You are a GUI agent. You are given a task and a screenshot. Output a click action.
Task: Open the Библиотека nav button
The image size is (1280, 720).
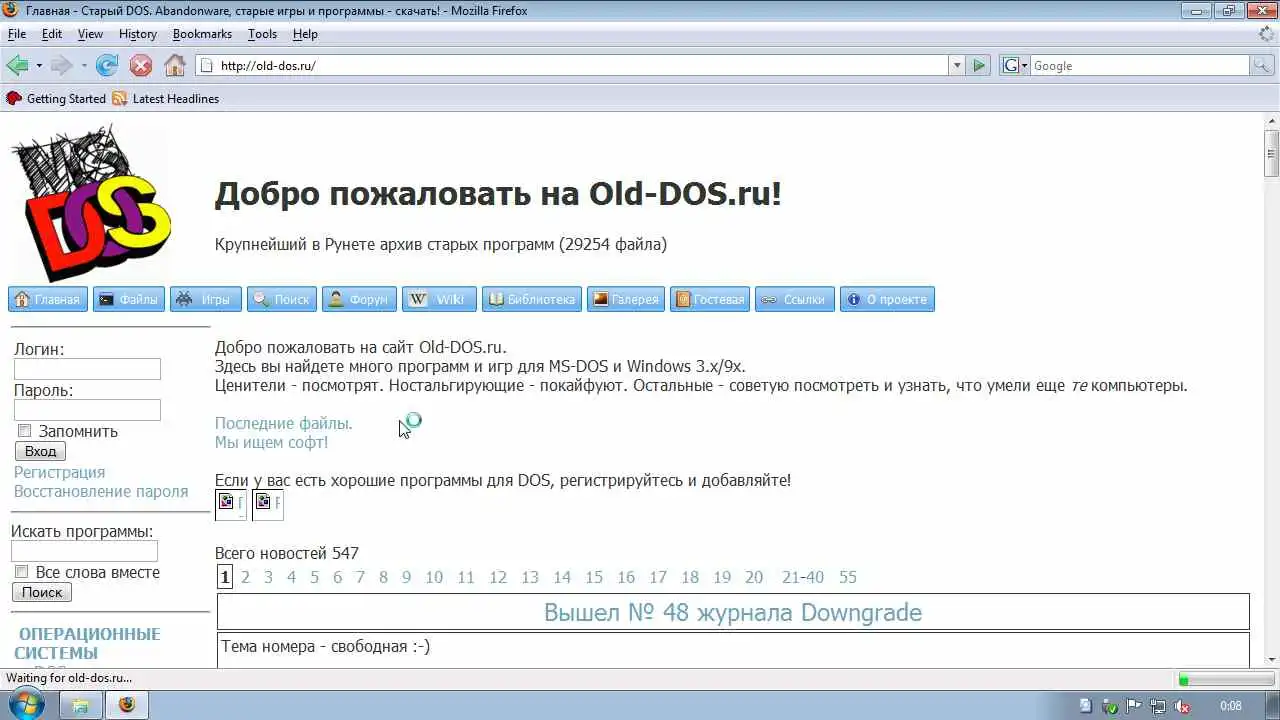(532, 299)
